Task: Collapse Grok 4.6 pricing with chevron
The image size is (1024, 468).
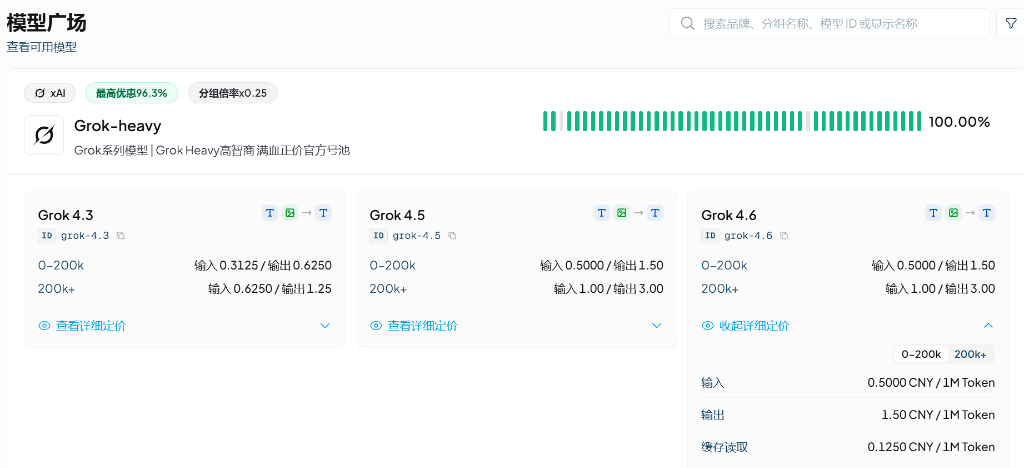Action: tap(989, 326)
